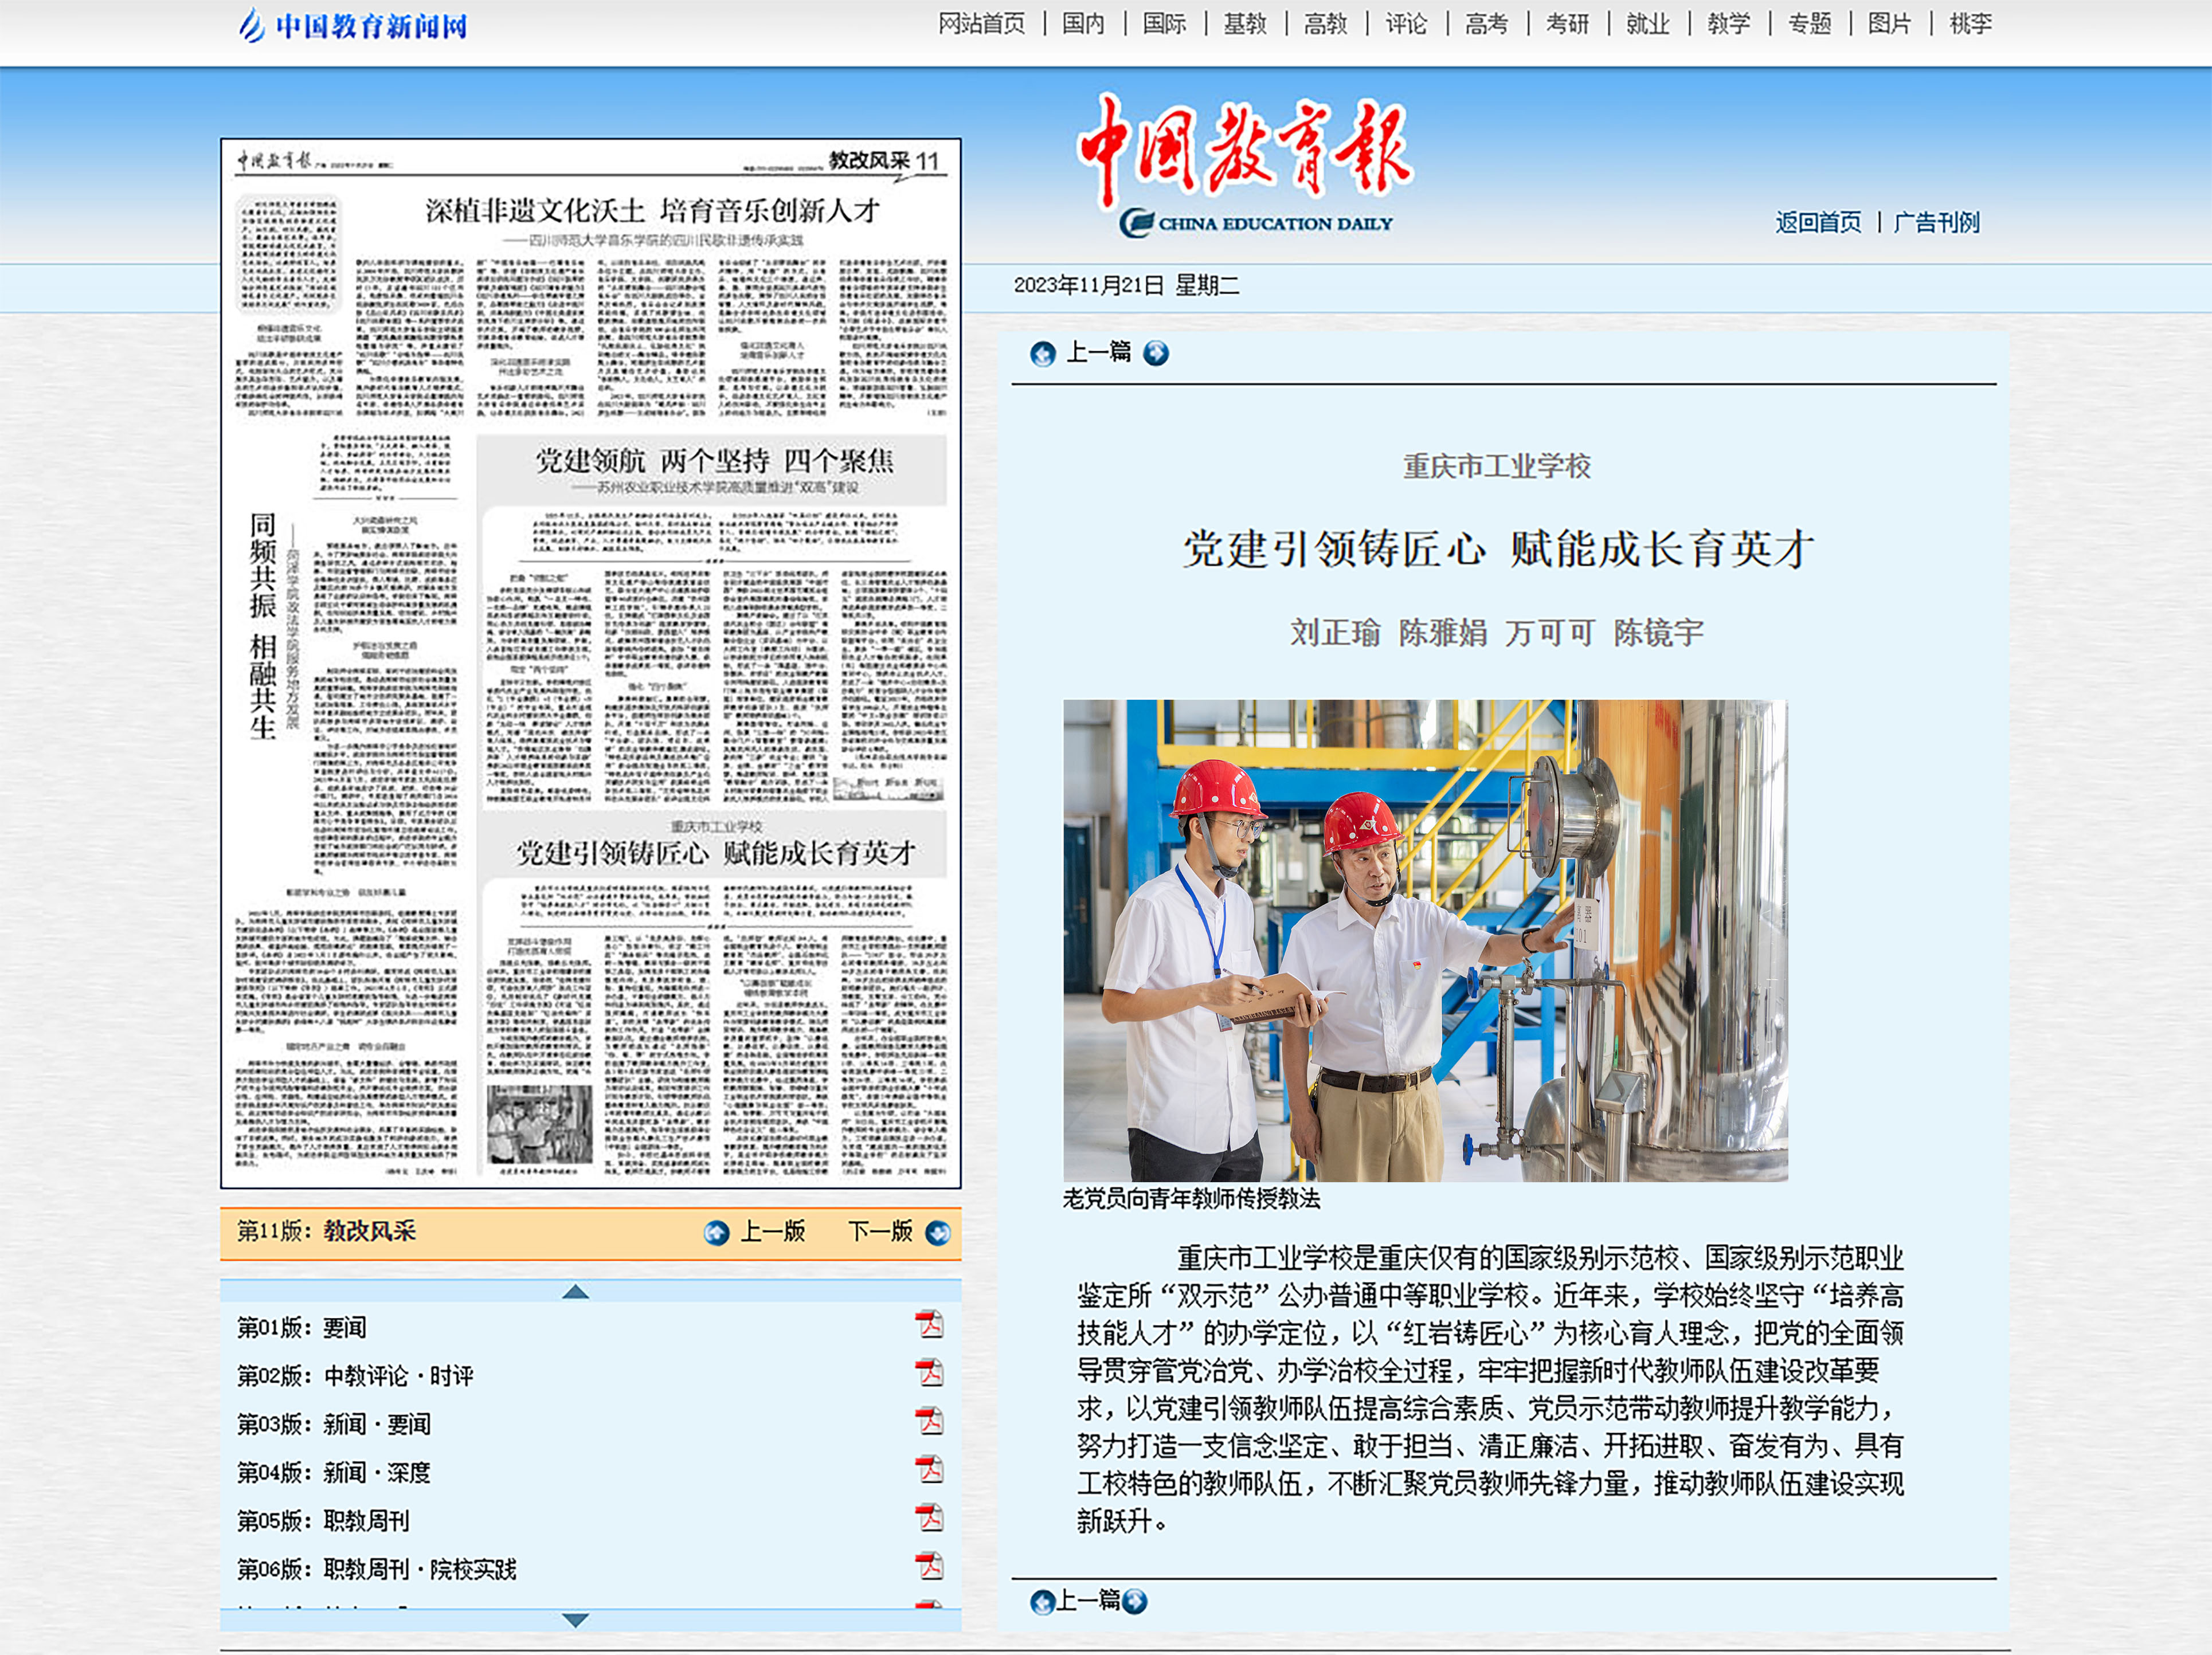This screenshot has height=1655, width=2212.
Task: Click right arrow icon after top 上一篇
Action: pos(1155,353)
